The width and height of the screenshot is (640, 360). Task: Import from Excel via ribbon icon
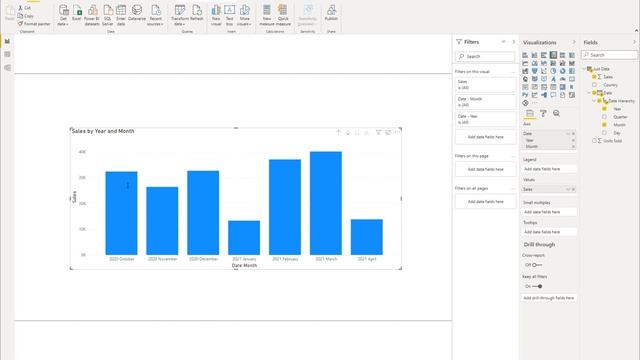(77, 13)
